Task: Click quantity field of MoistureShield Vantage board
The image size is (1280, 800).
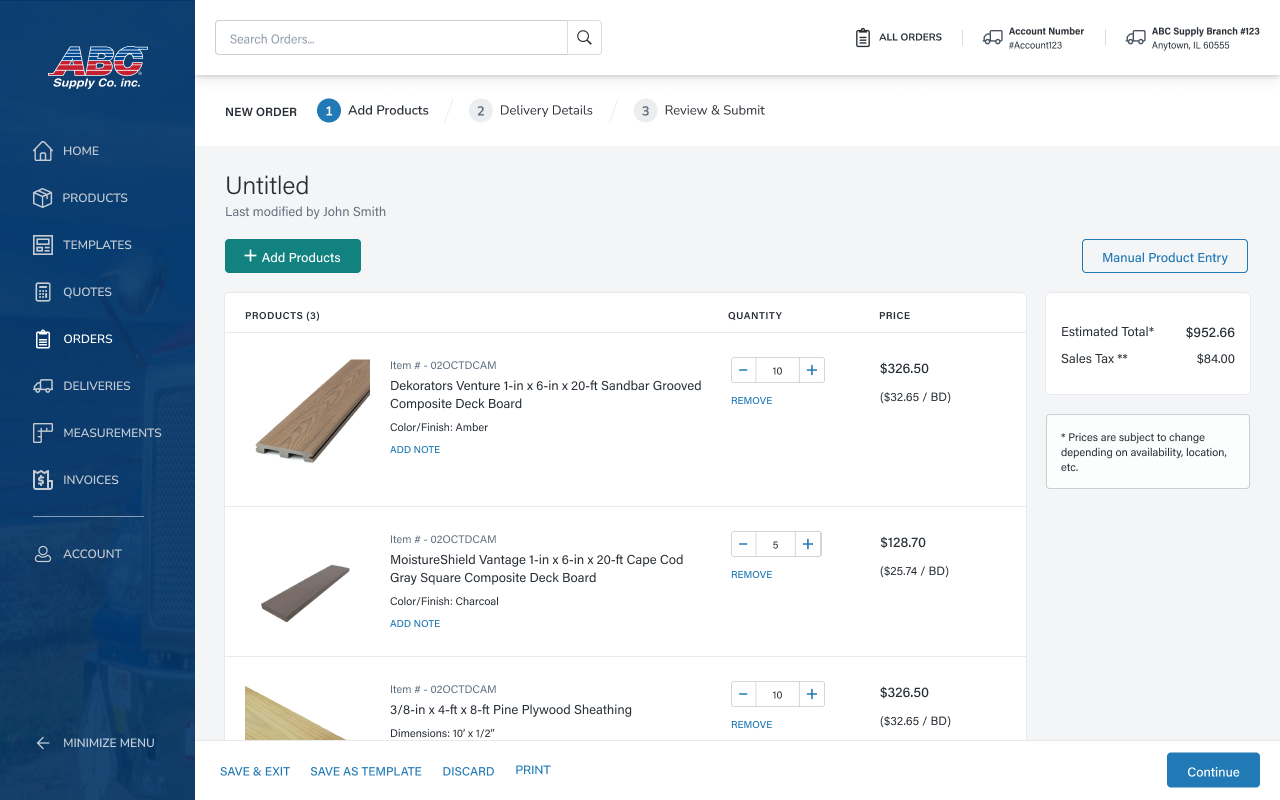Action: point(775,544)
